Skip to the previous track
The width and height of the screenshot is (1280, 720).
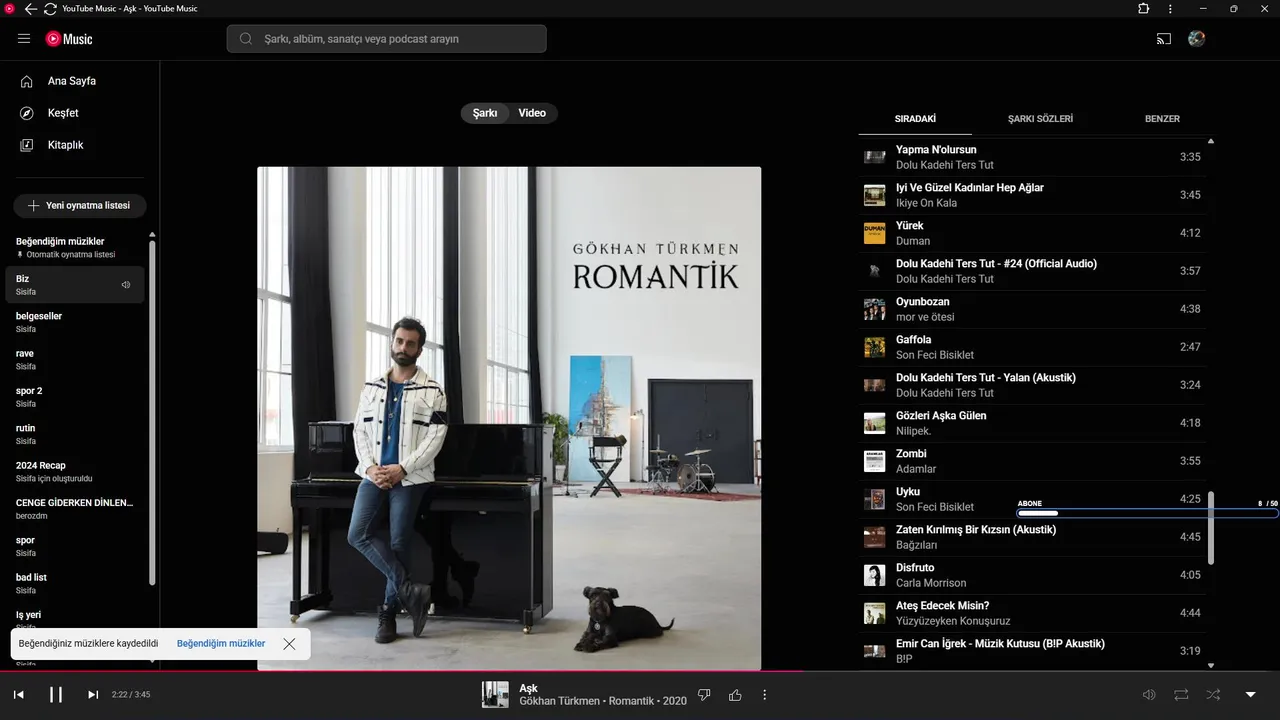[x=19, y=695]
